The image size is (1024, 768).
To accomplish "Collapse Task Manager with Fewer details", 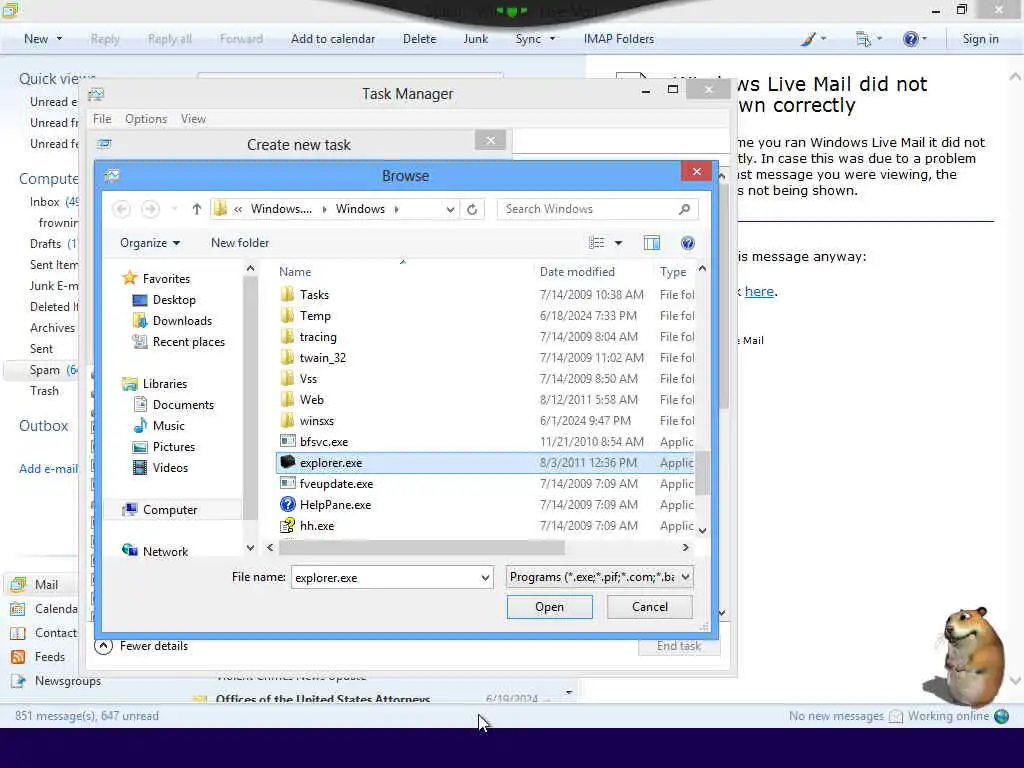I will (x=142, y=646).
